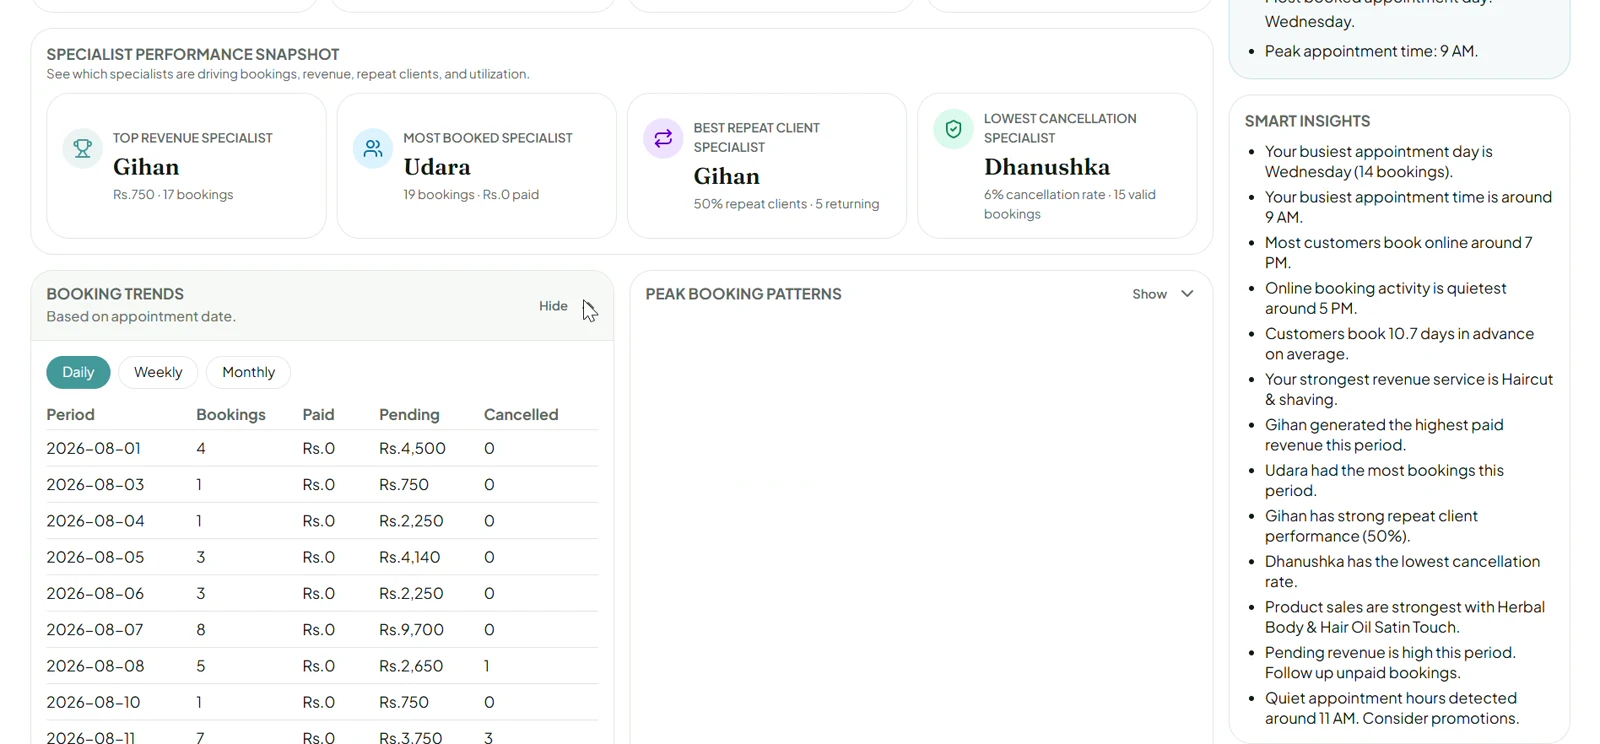Click the chevron next to Show
This screenshot has height=744, width=1600.
(1187, 294)
